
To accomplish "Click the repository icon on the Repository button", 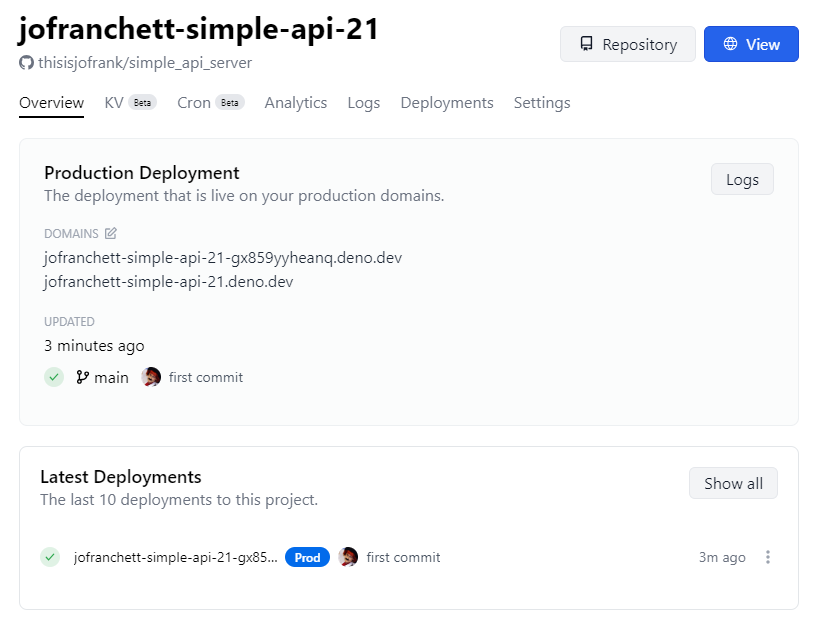I will (585, 44).
